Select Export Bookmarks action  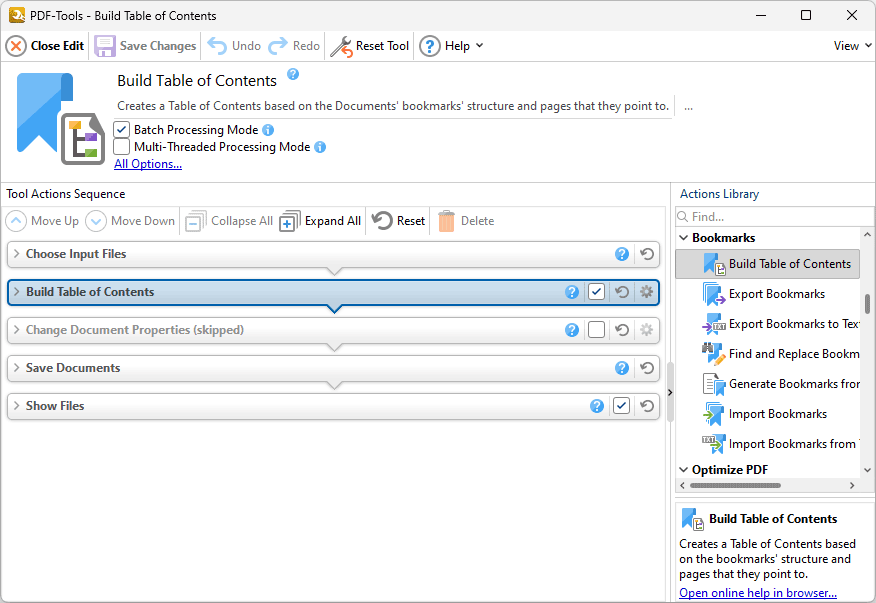click(768, 294)
